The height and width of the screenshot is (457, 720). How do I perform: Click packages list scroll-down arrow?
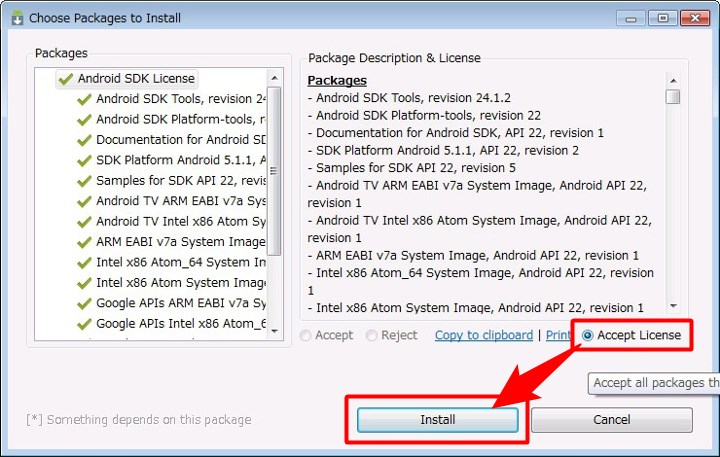[274, 331]
